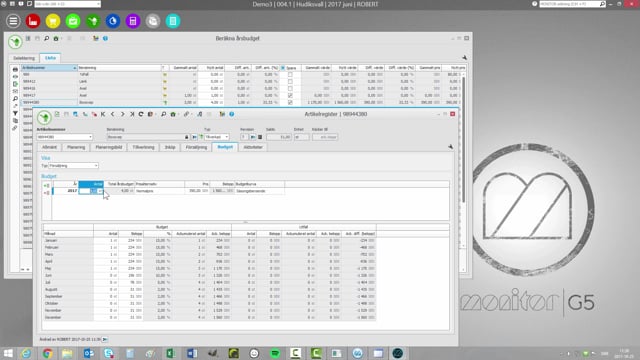The width and height of the screenshot is (640, 360).
Task: Toggle Spara checkbox for article 989412
Action: click(x=290, y=82)
